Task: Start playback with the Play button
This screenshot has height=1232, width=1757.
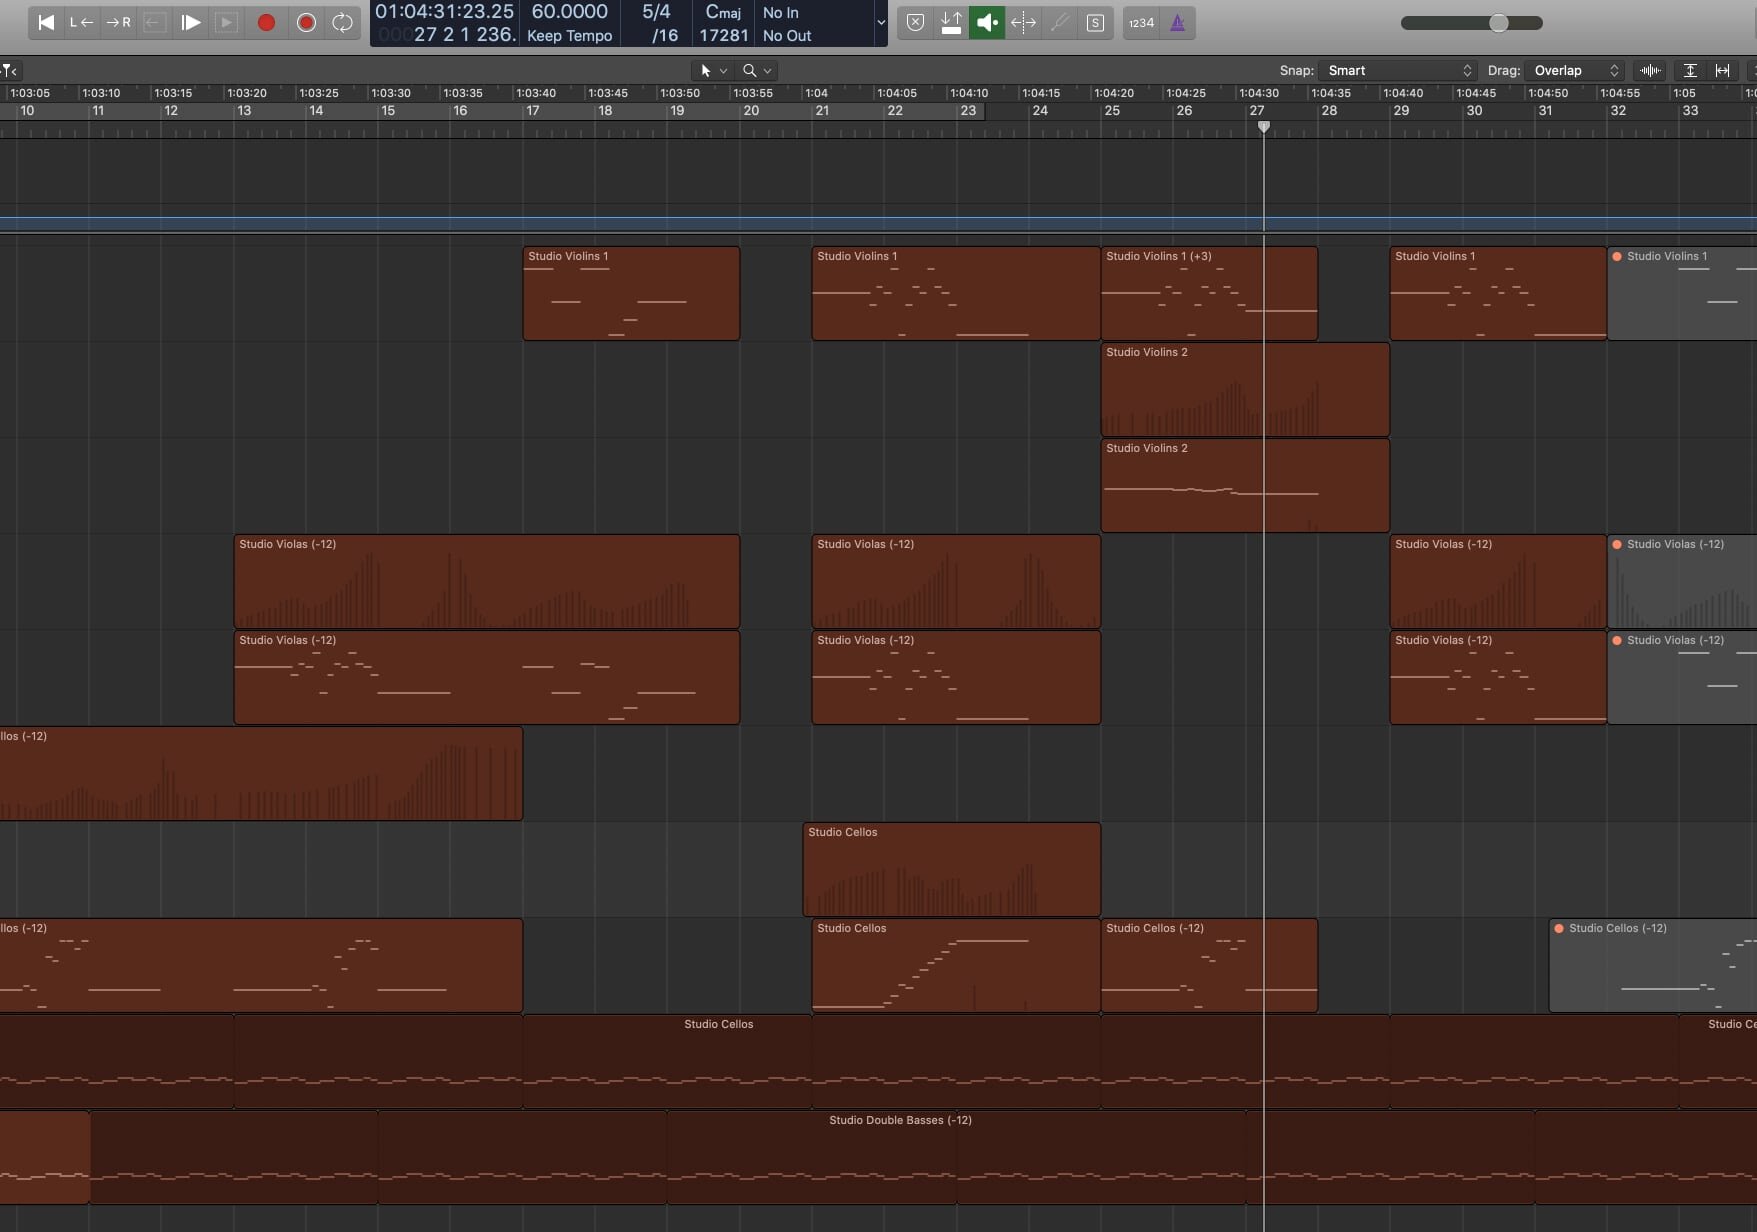Action: tap(190, 22)
